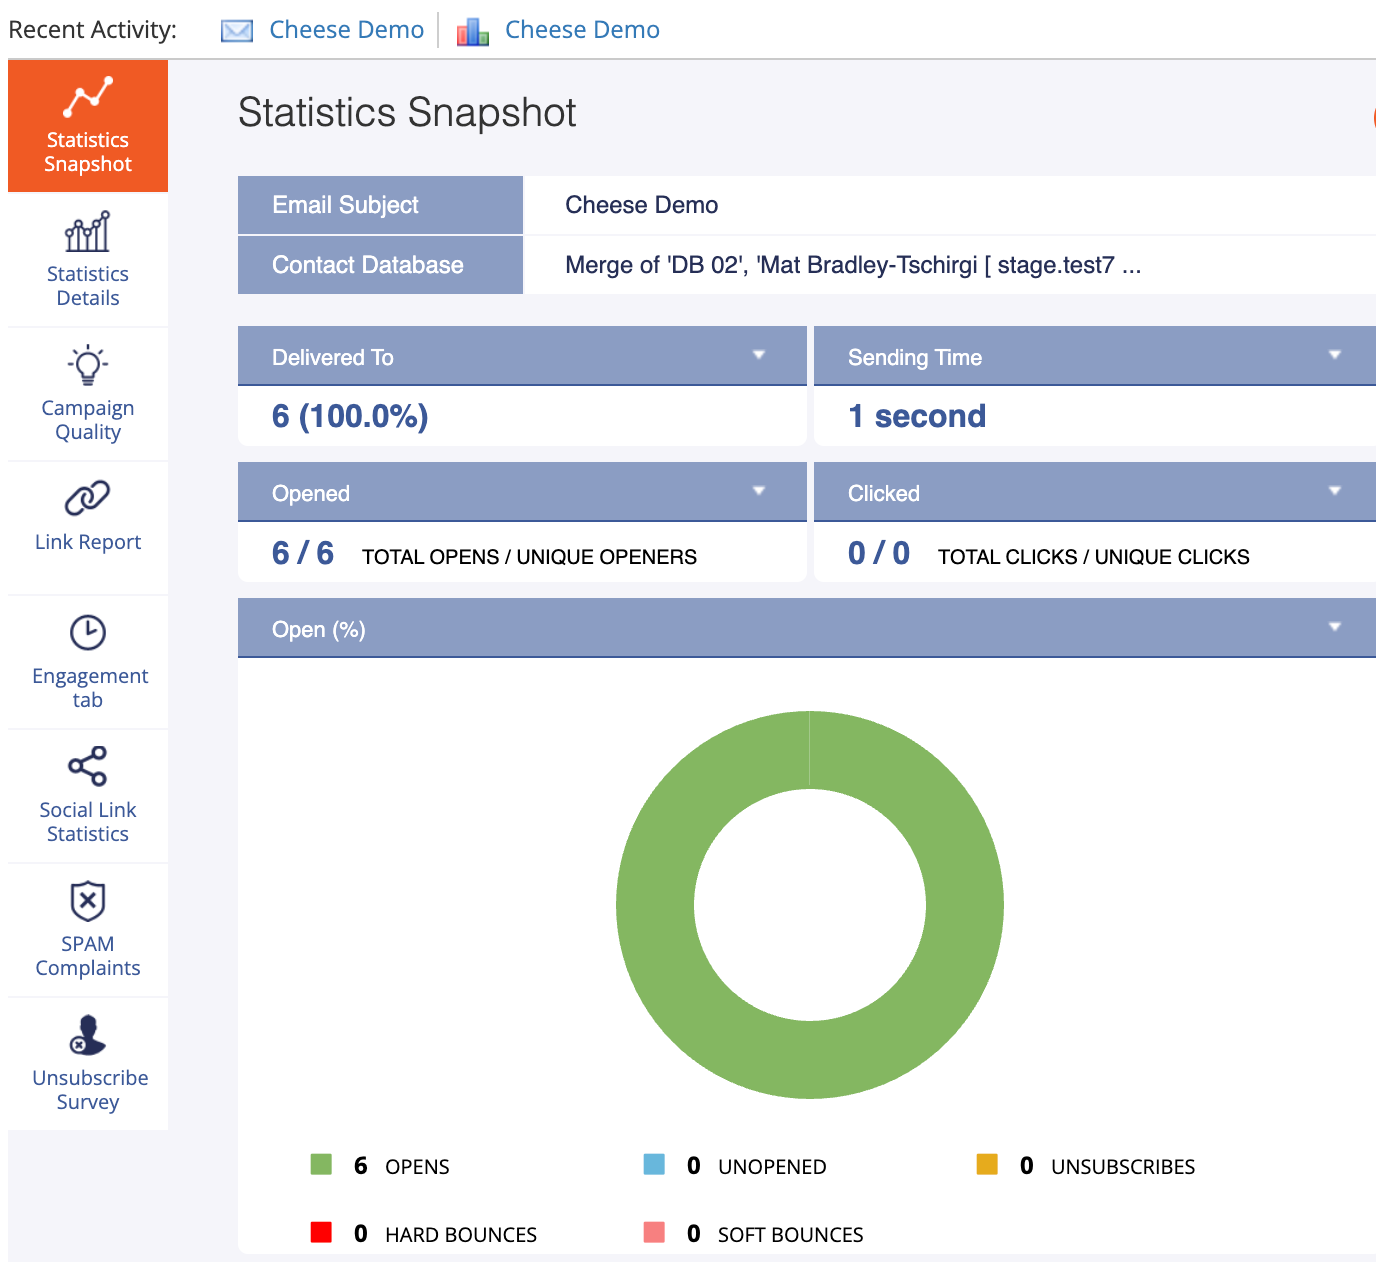1376x1262 pixels.
Task: Expand the Open (%) chart dropdown arrow
Action: point(1334,627)
